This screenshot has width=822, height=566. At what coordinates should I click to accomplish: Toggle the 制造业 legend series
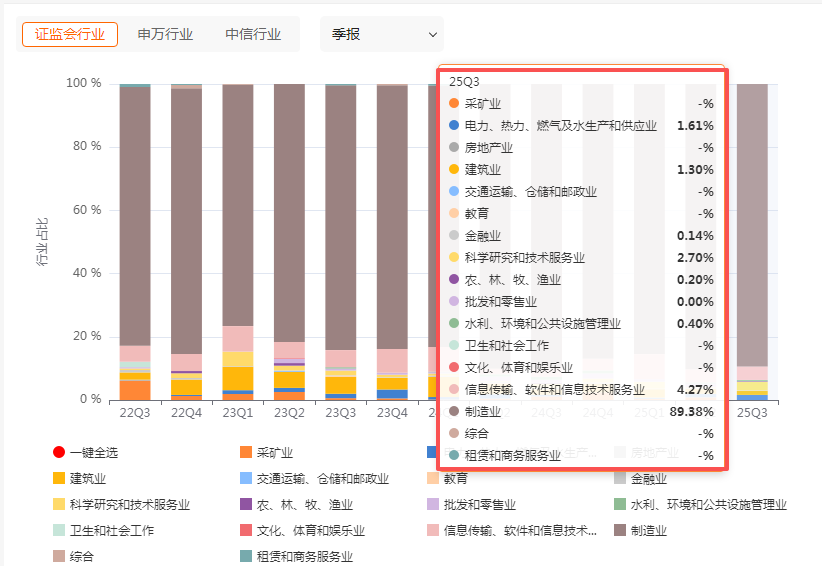pyautogui.click(x=641, y=530)
